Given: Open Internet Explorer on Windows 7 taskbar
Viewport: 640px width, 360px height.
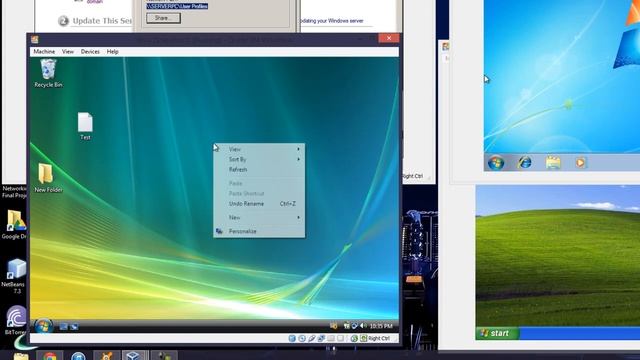Looking at the screenshot, I should tap(524, 162).
